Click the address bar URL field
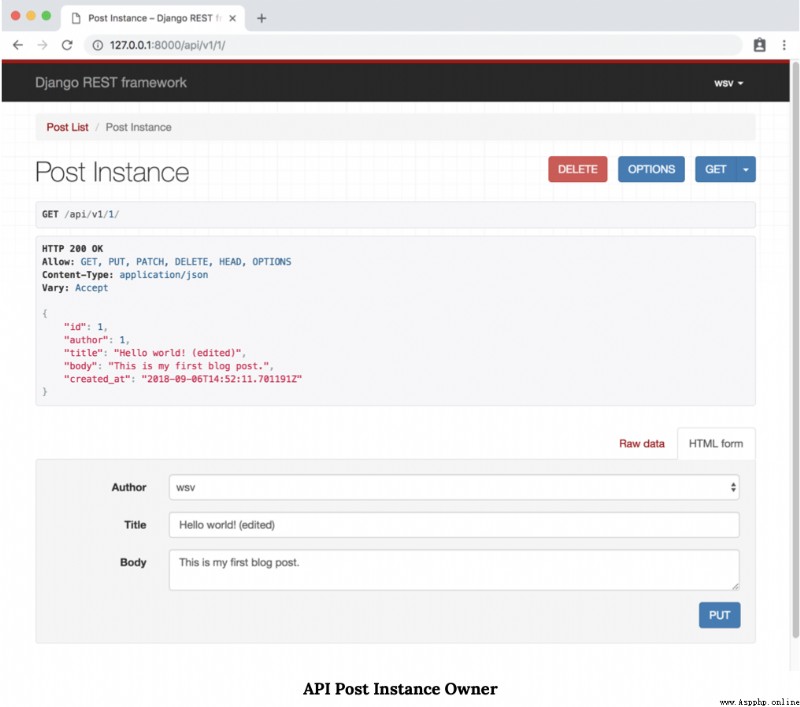 click(x=413, y=45)
